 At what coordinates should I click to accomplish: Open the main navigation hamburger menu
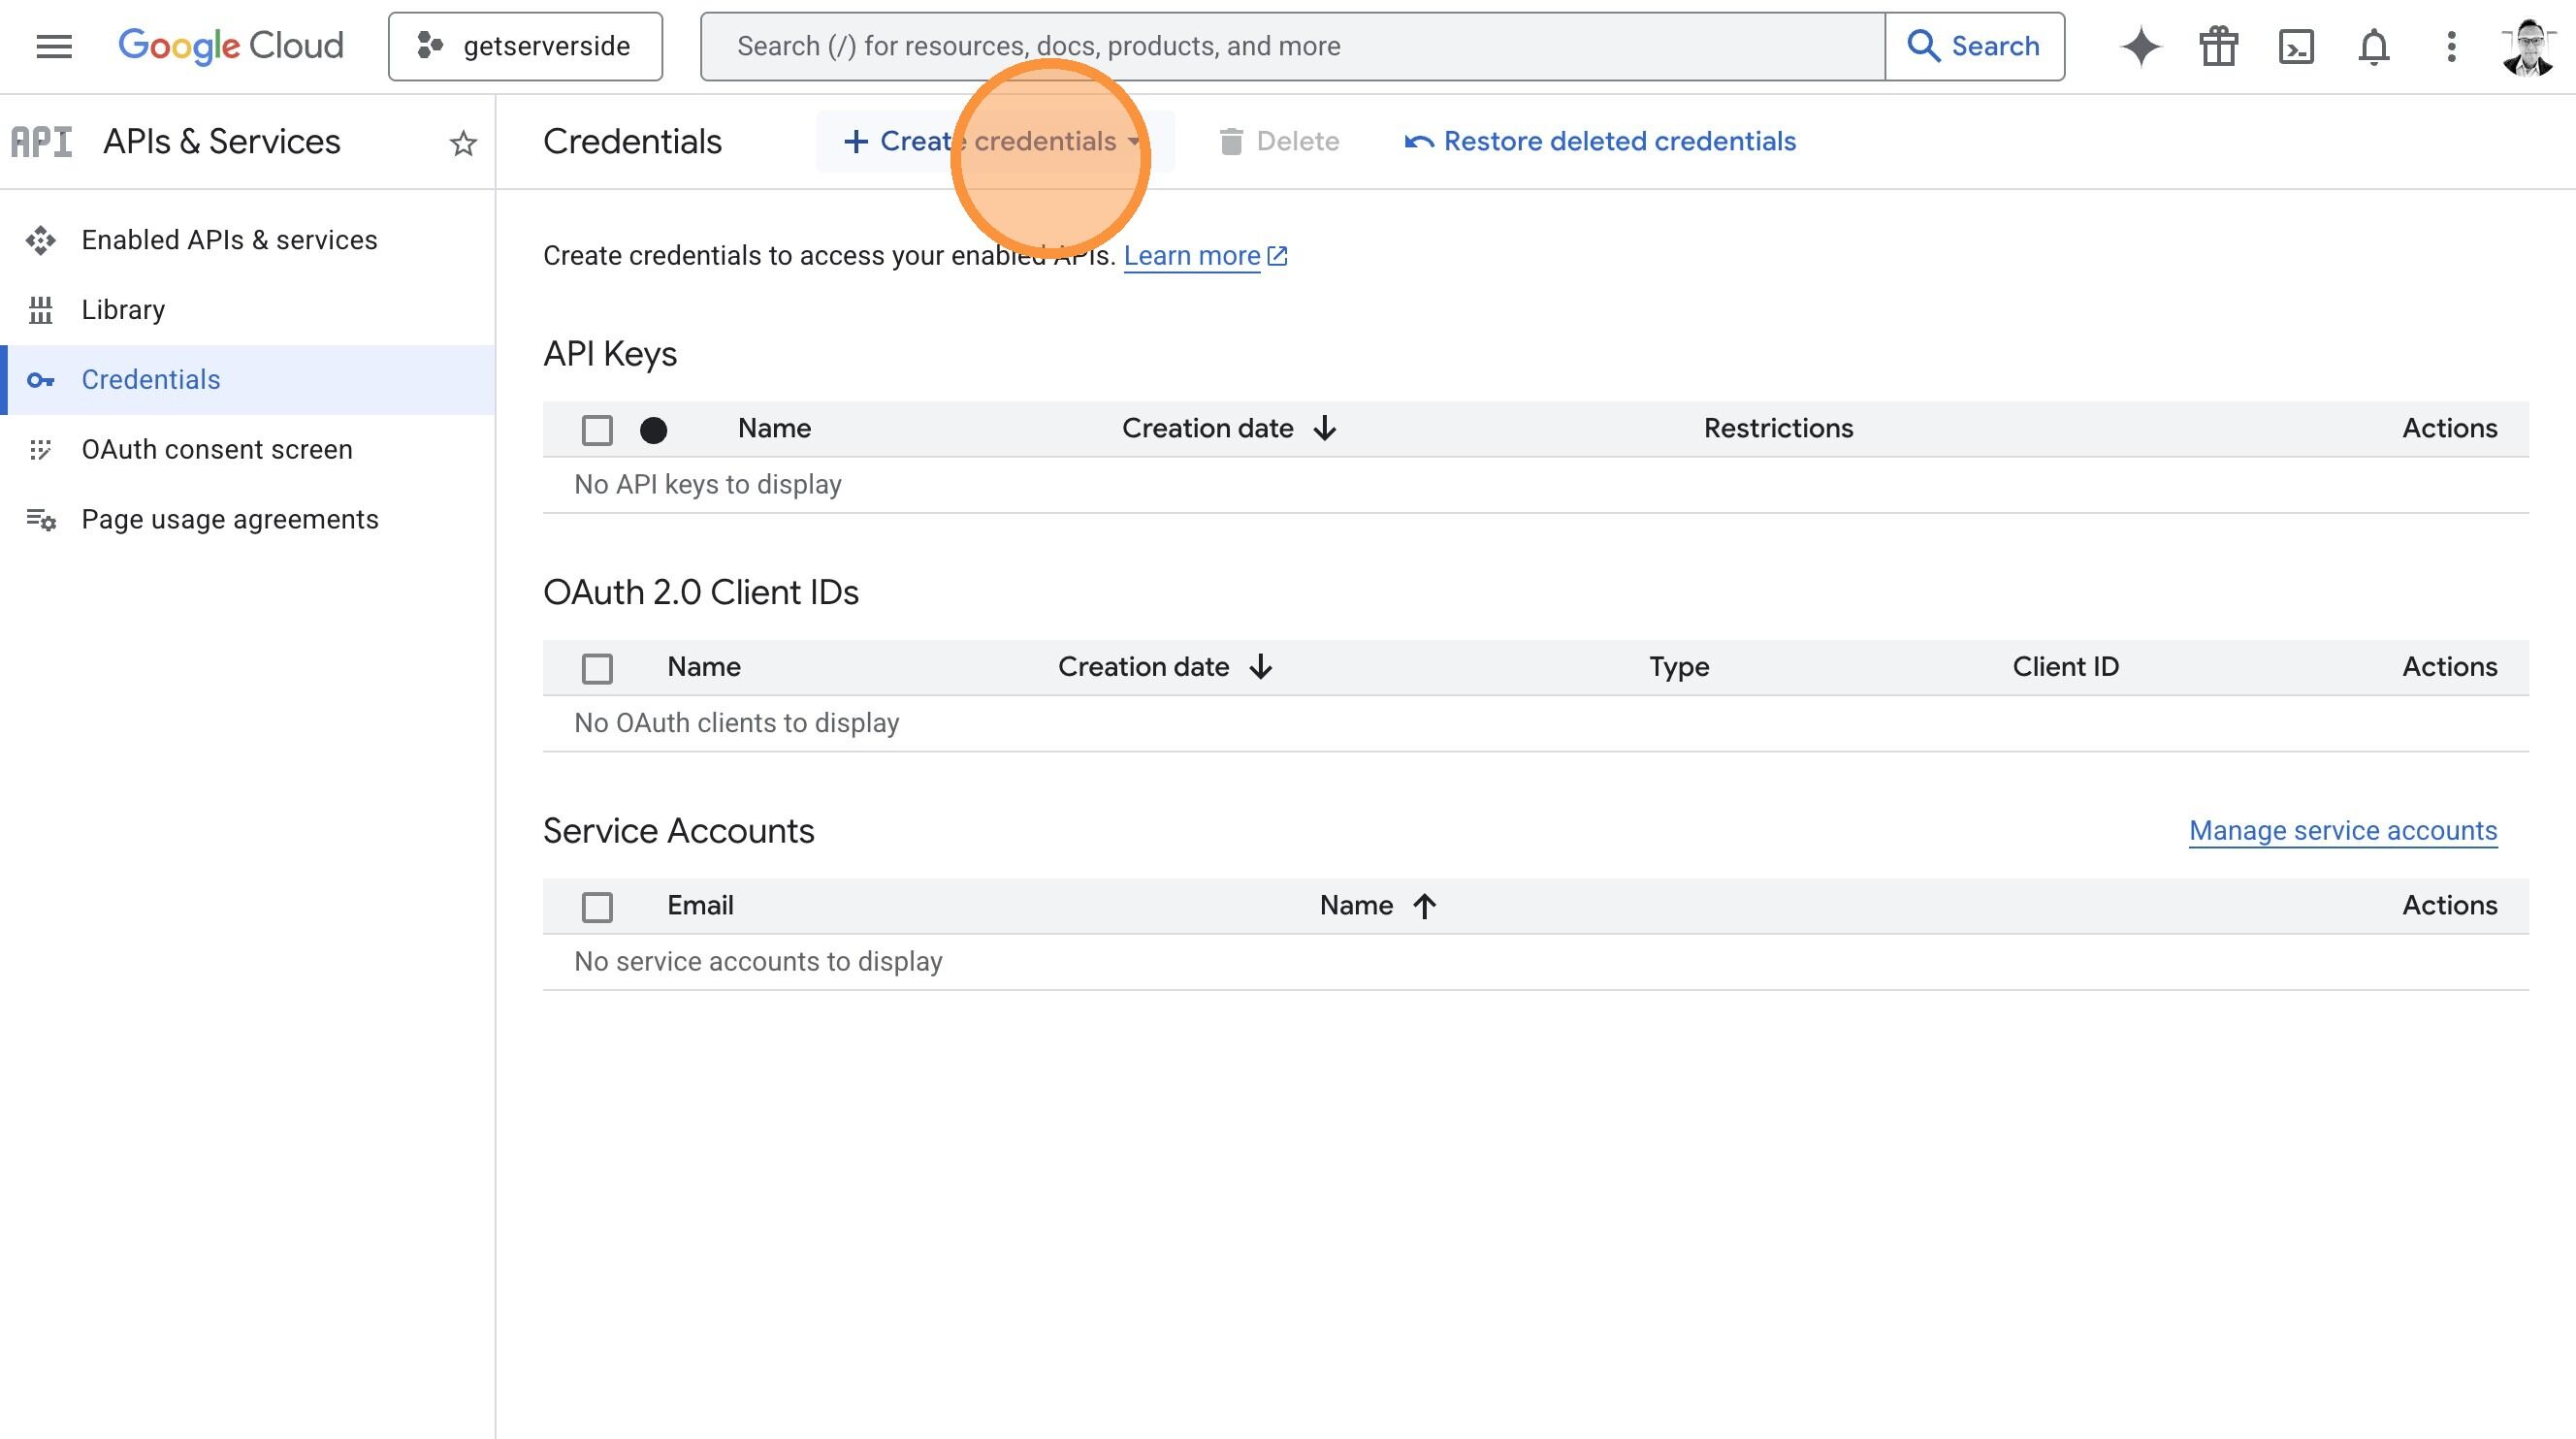54,46
